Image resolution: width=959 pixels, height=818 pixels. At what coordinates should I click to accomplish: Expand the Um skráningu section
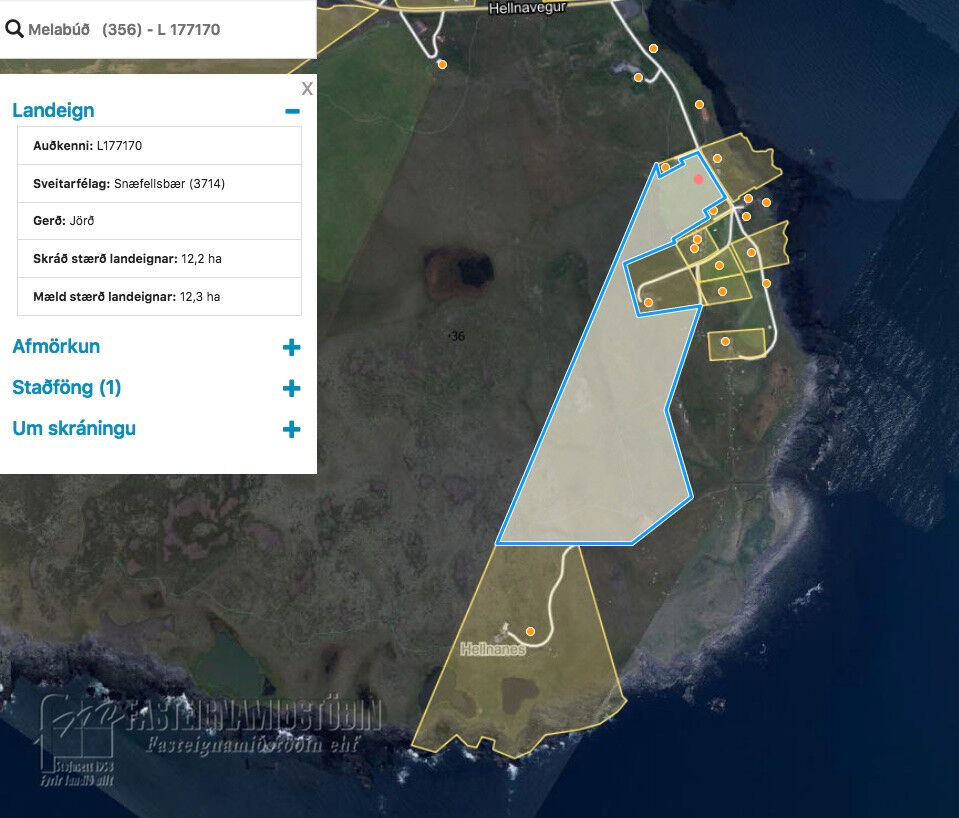point(291,429)
